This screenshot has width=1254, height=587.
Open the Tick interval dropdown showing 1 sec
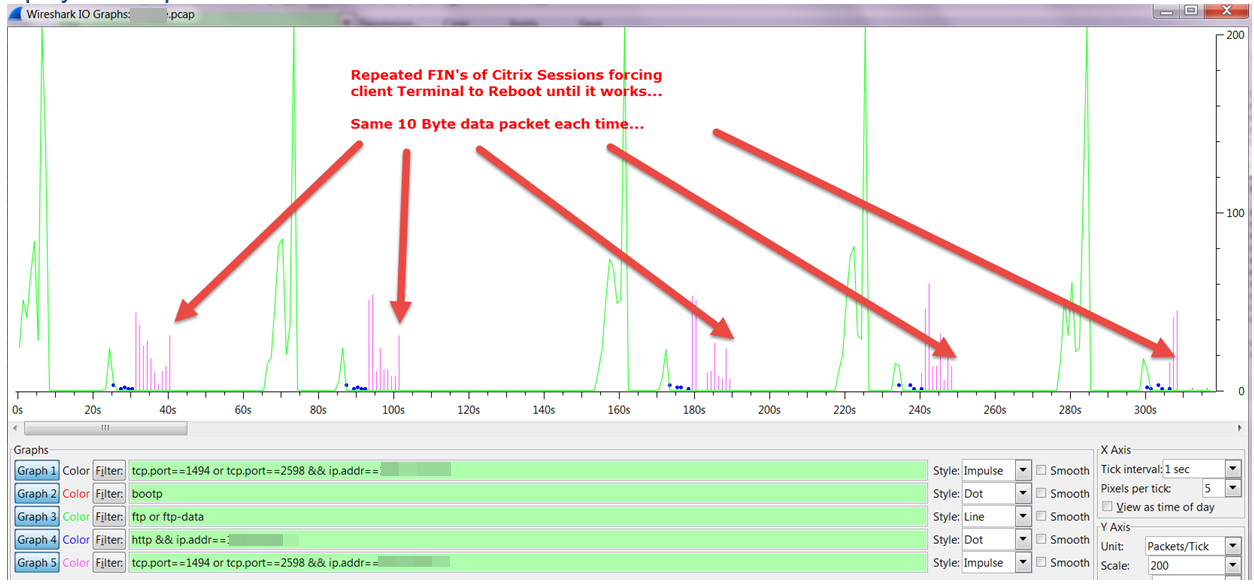coord(1233,469)
